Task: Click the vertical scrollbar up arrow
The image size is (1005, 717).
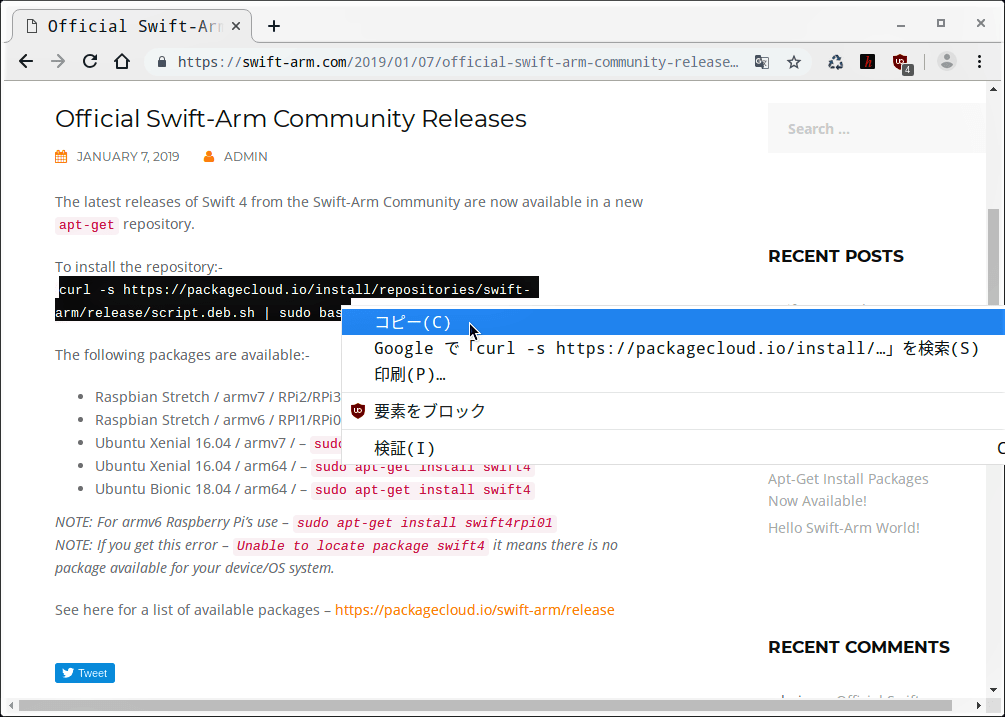Action: pyautogui.click(x=993, y=89)
